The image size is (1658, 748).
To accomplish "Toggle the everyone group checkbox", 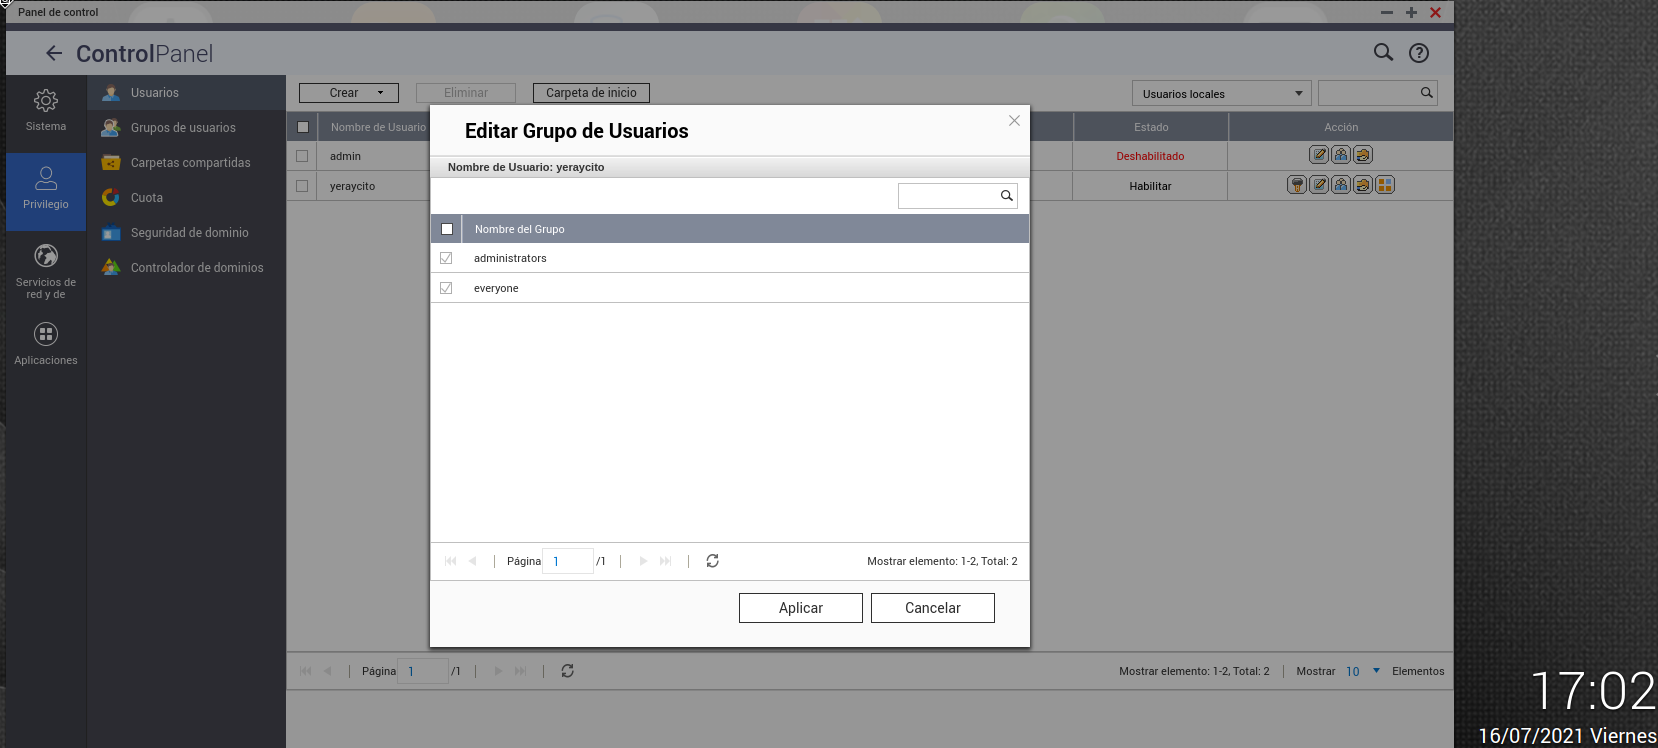I will (446, 288).
